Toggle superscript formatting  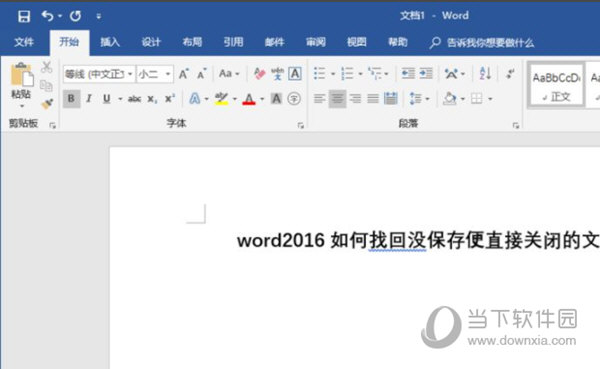point(170,99)
